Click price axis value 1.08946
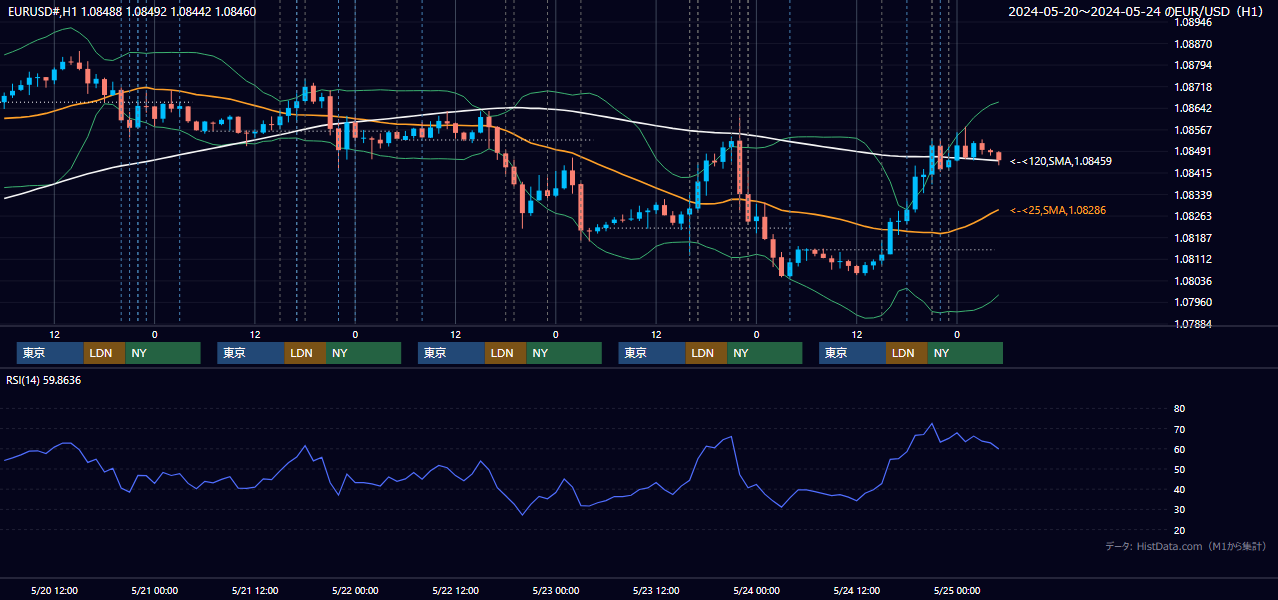 tap(1193, 22)
